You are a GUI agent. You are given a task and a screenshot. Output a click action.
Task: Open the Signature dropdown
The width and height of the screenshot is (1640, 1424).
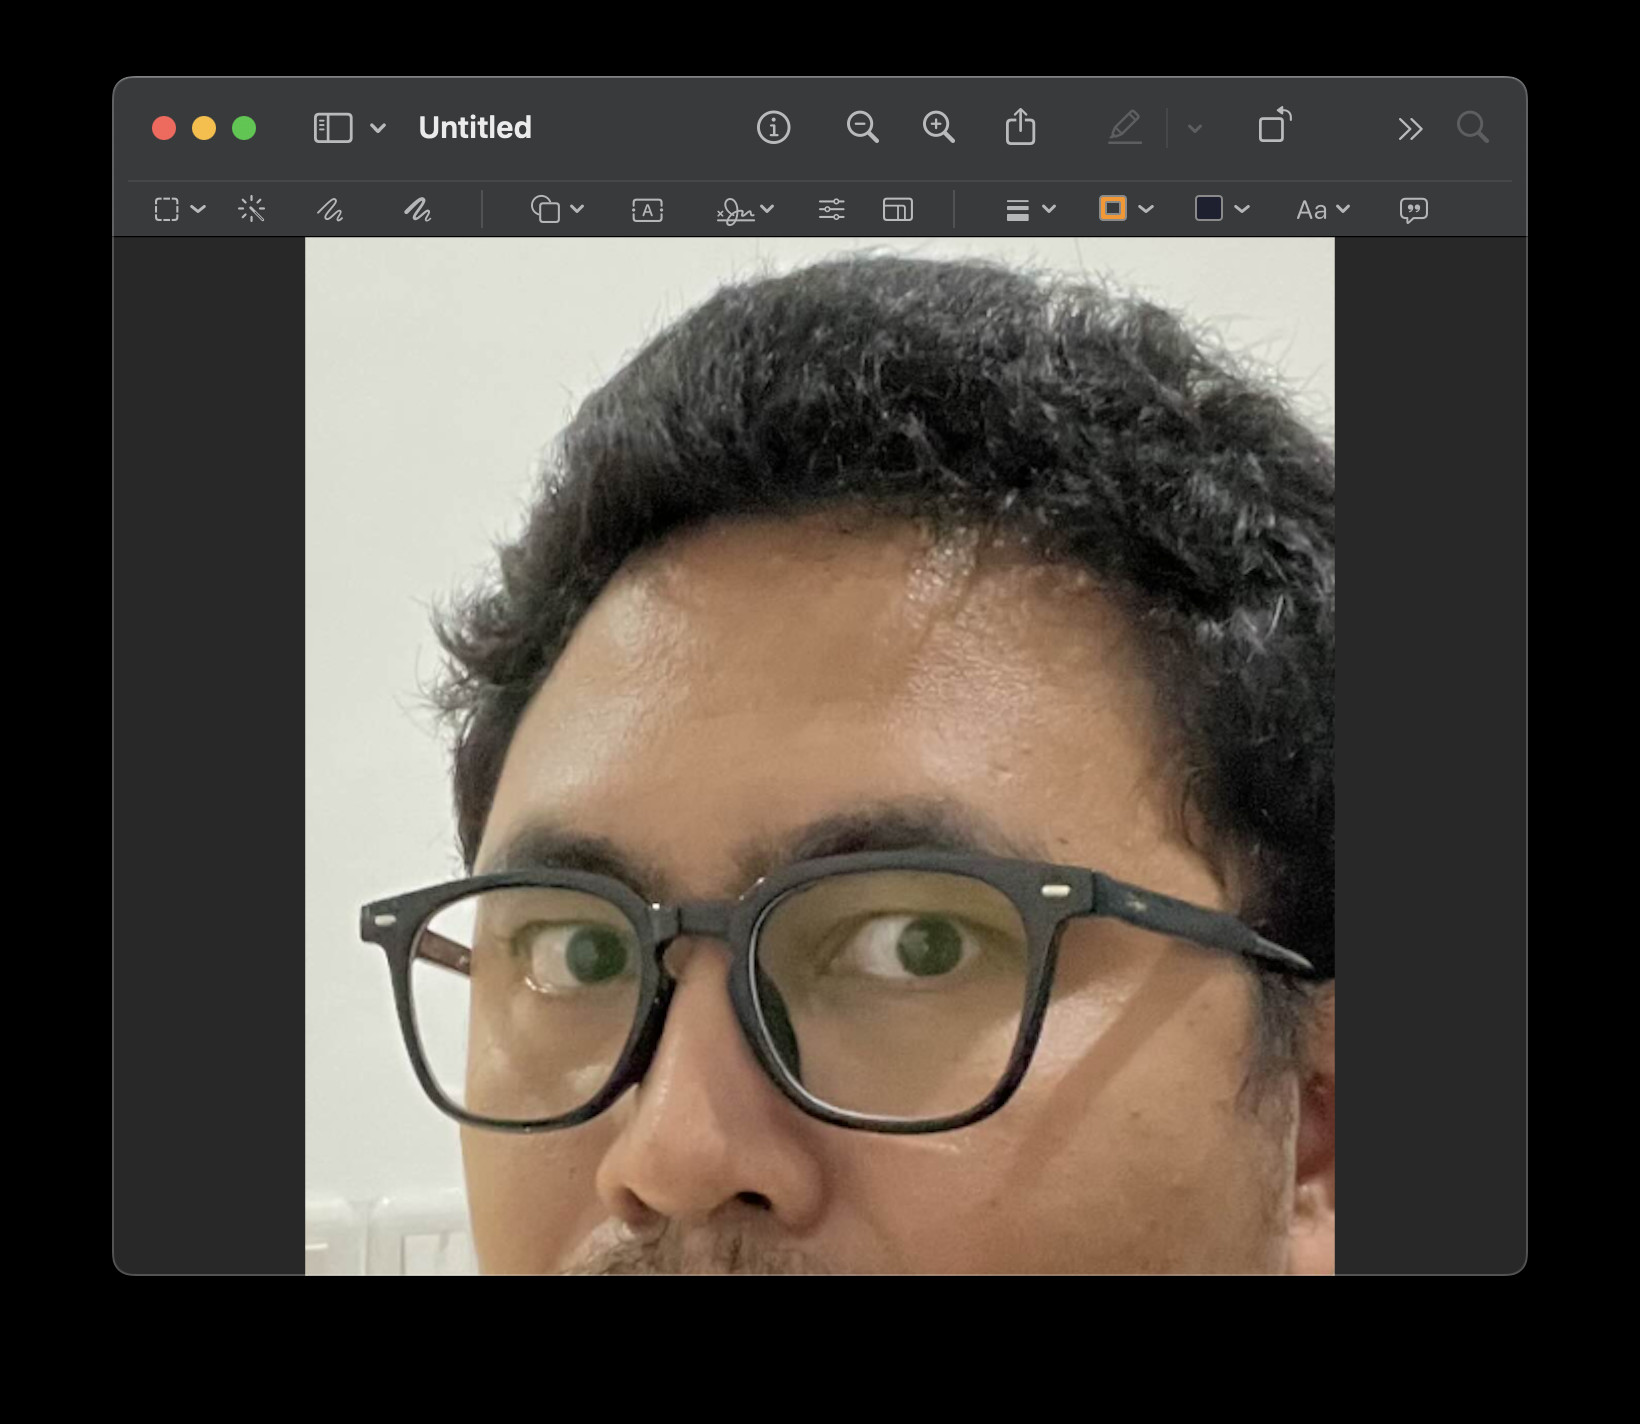[x=745, y=209]
